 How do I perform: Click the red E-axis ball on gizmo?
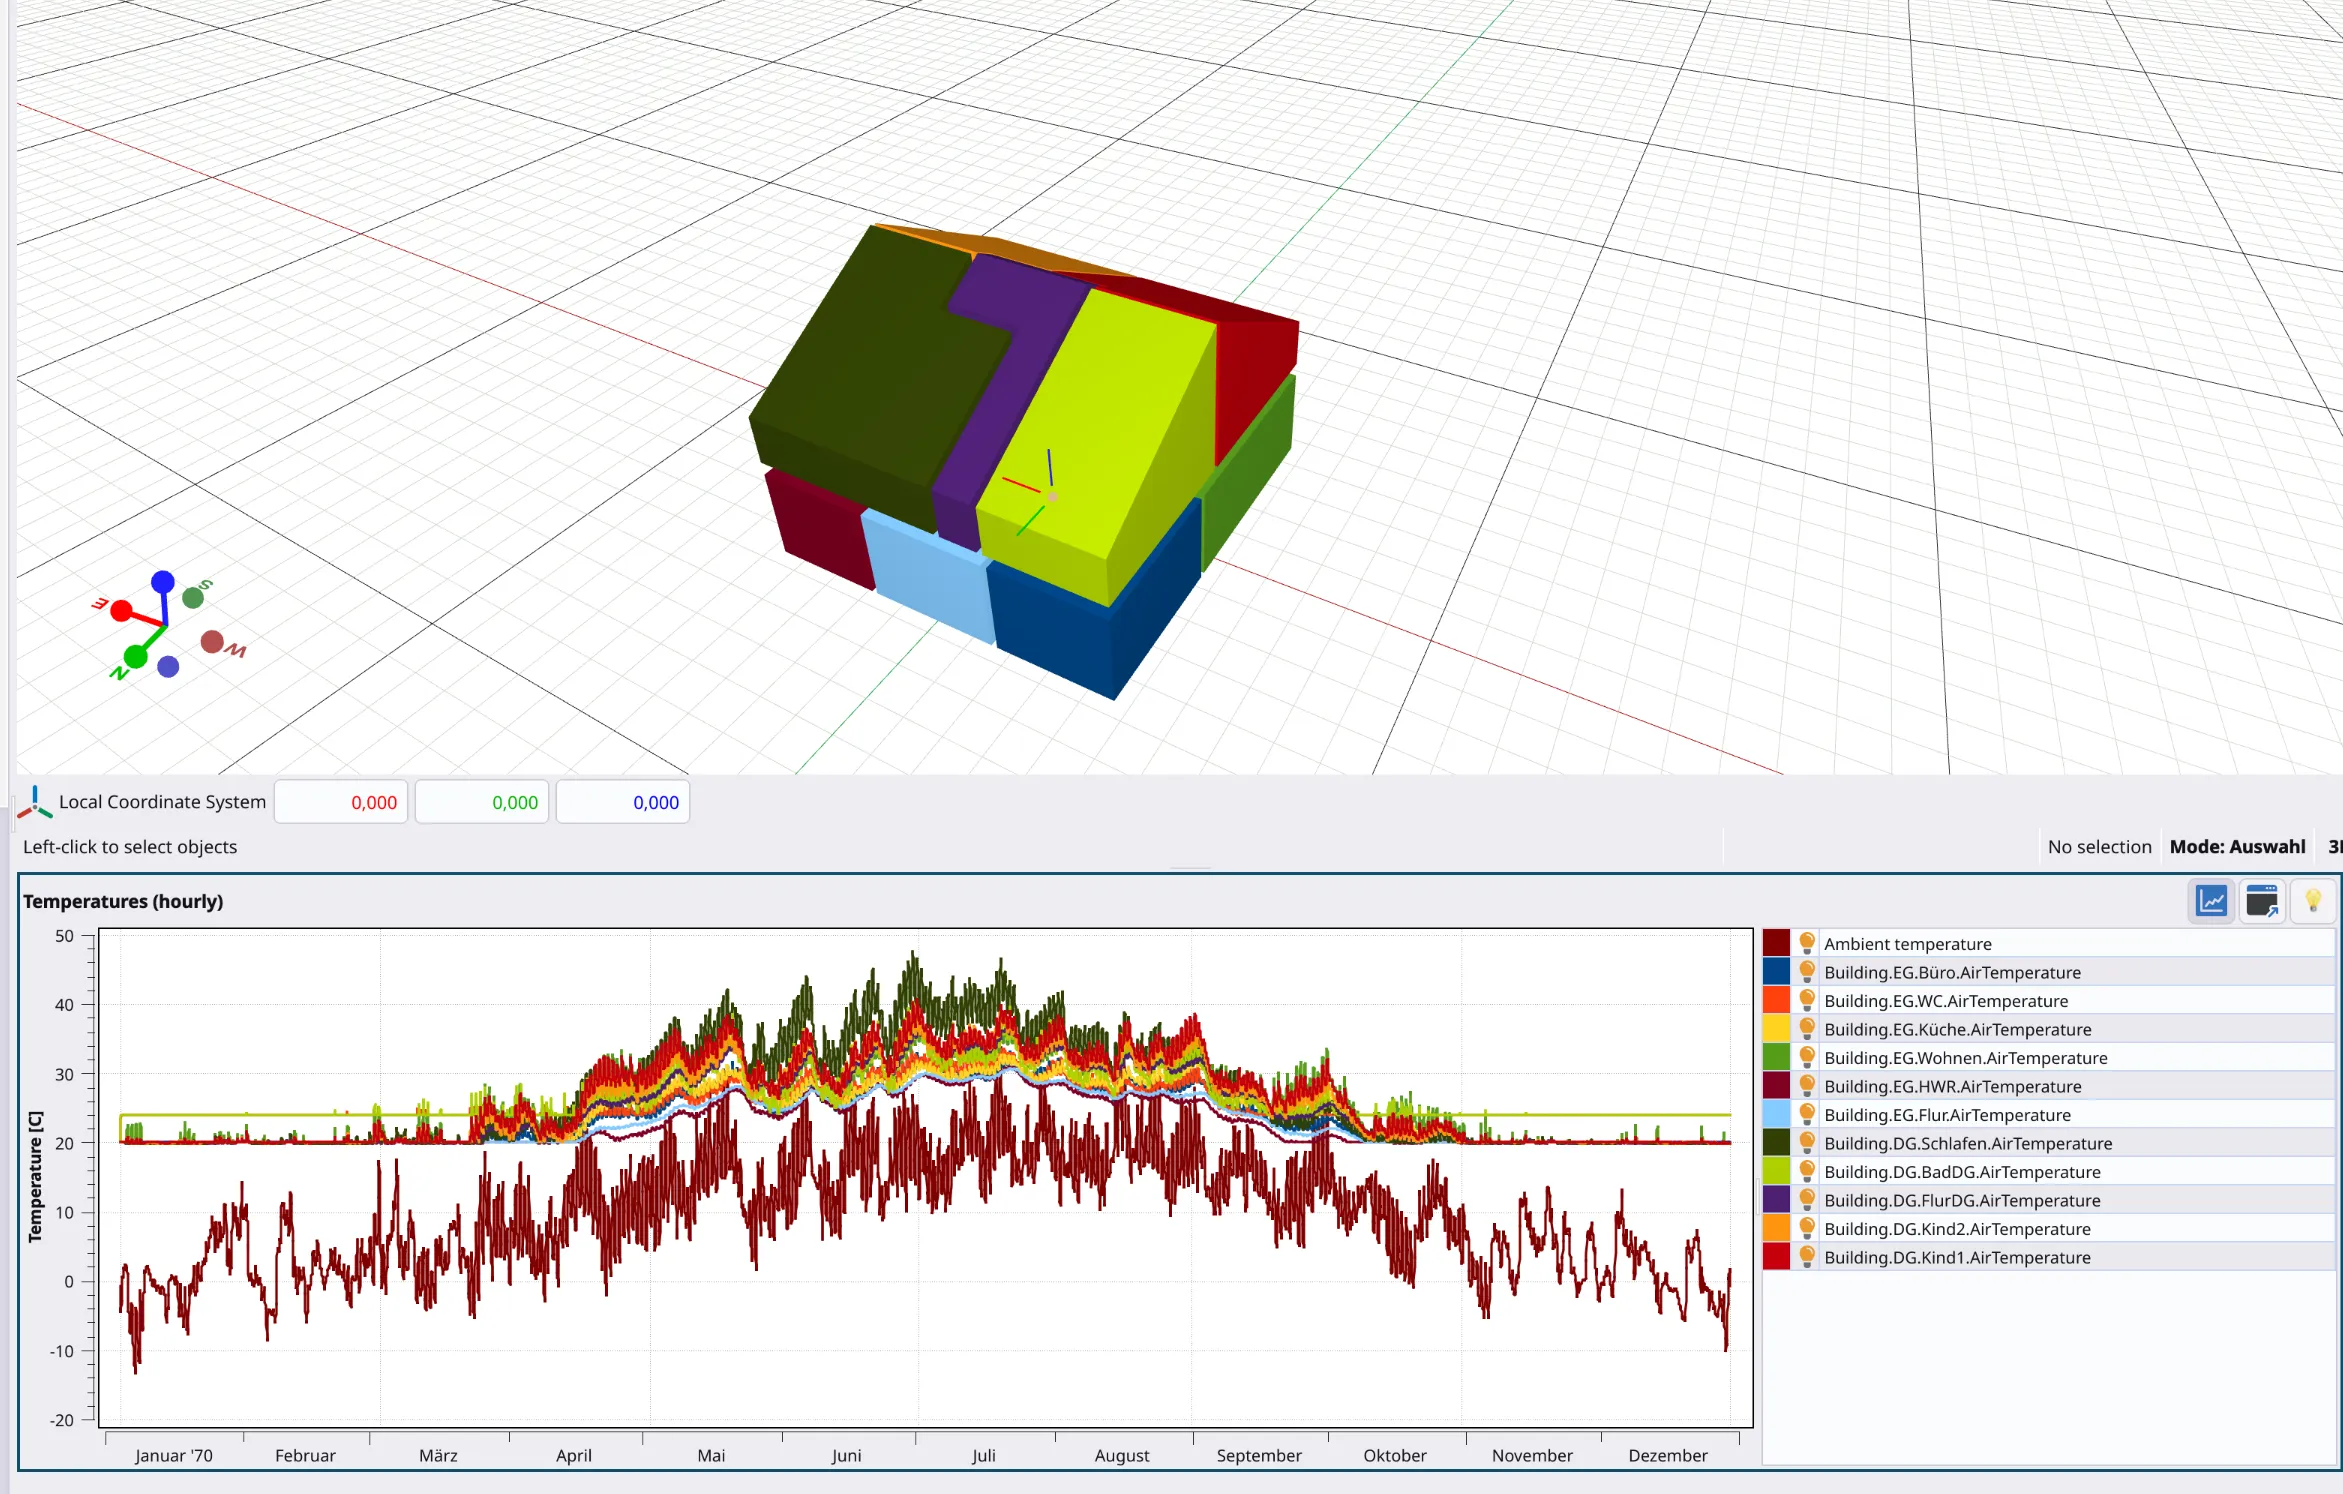coord(122,610)
